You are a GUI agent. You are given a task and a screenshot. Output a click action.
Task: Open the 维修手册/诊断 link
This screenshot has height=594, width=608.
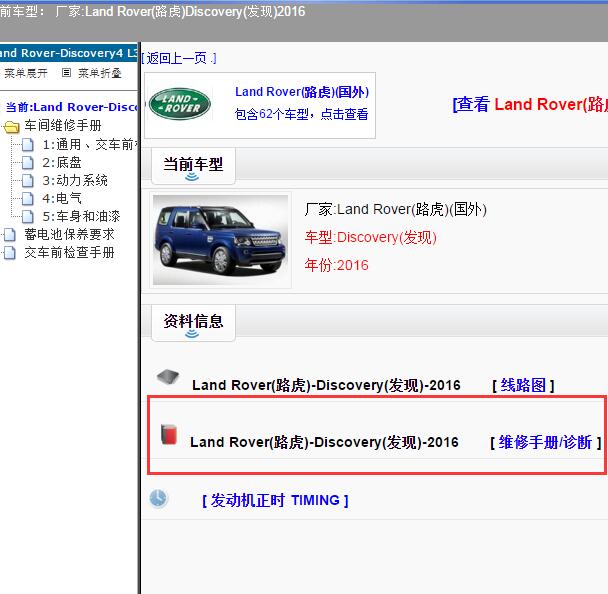point(546,442)
